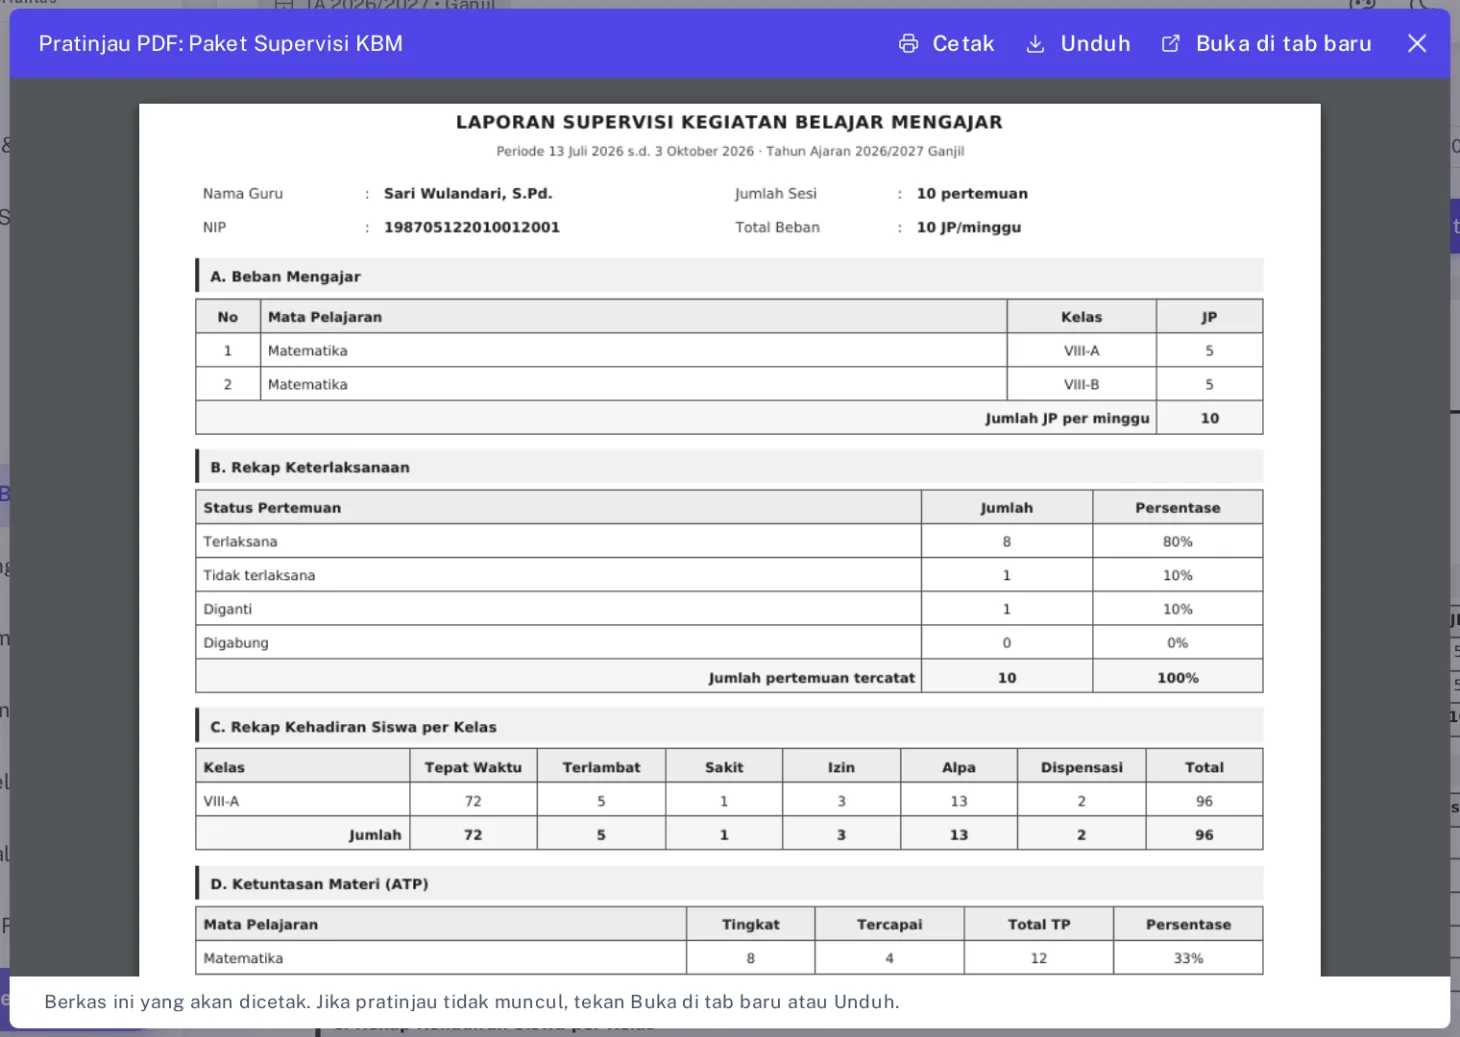Image resolution: width=1460 pixels, height=1037 pixels.
Task: Click the Tidak terlaksana row label
Action: 259,575
